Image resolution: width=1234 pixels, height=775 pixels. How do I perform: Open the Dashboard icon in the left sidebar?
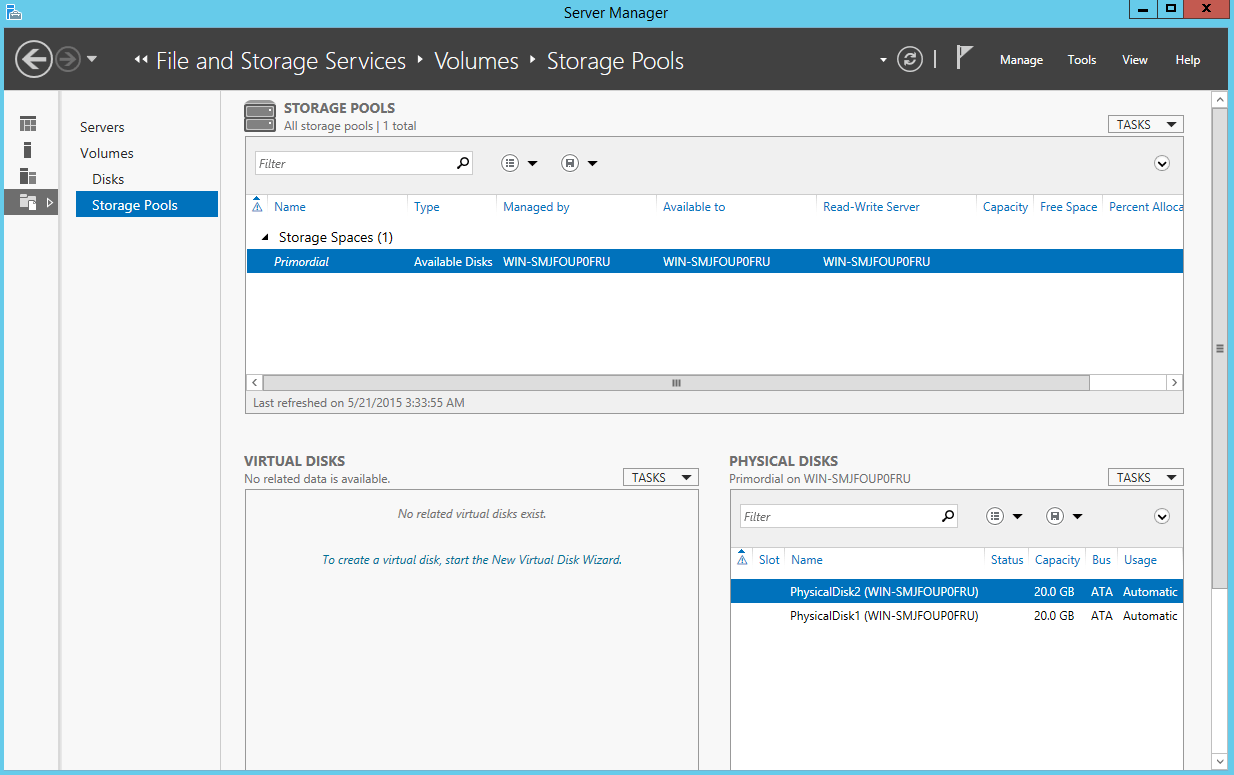tap(28, 124)
